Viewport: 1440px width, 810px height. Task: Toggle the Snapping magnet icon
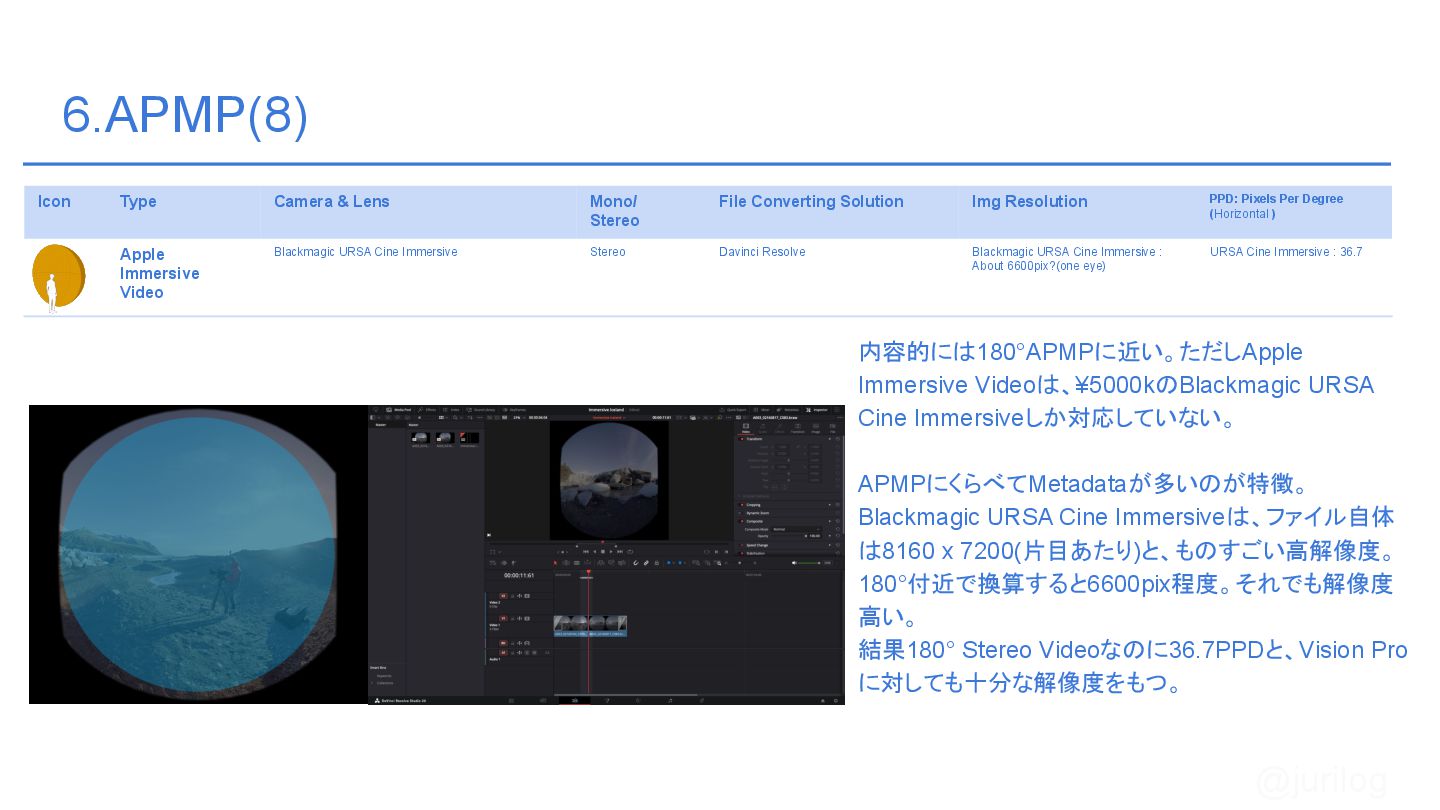(x=635, y=563)
